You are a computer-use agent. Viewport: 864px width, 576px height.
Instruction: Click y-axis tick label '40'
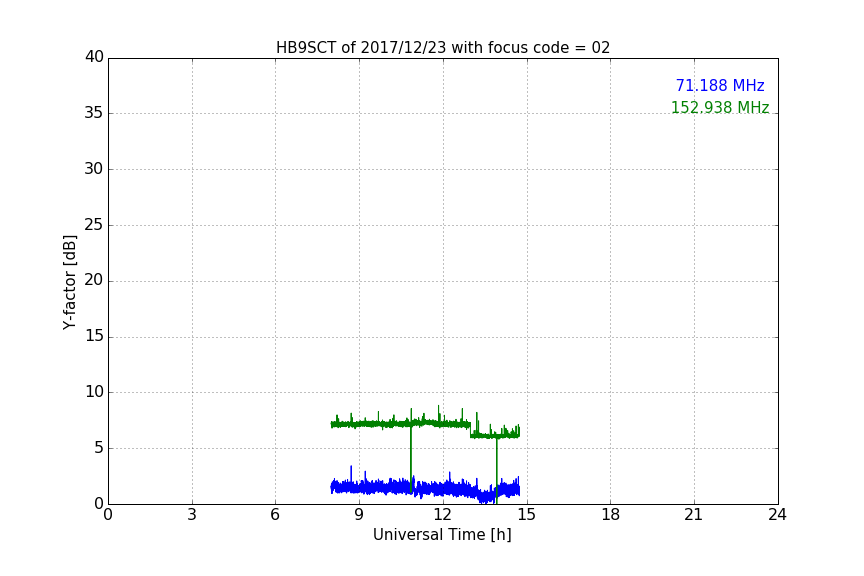pos(94,57)
